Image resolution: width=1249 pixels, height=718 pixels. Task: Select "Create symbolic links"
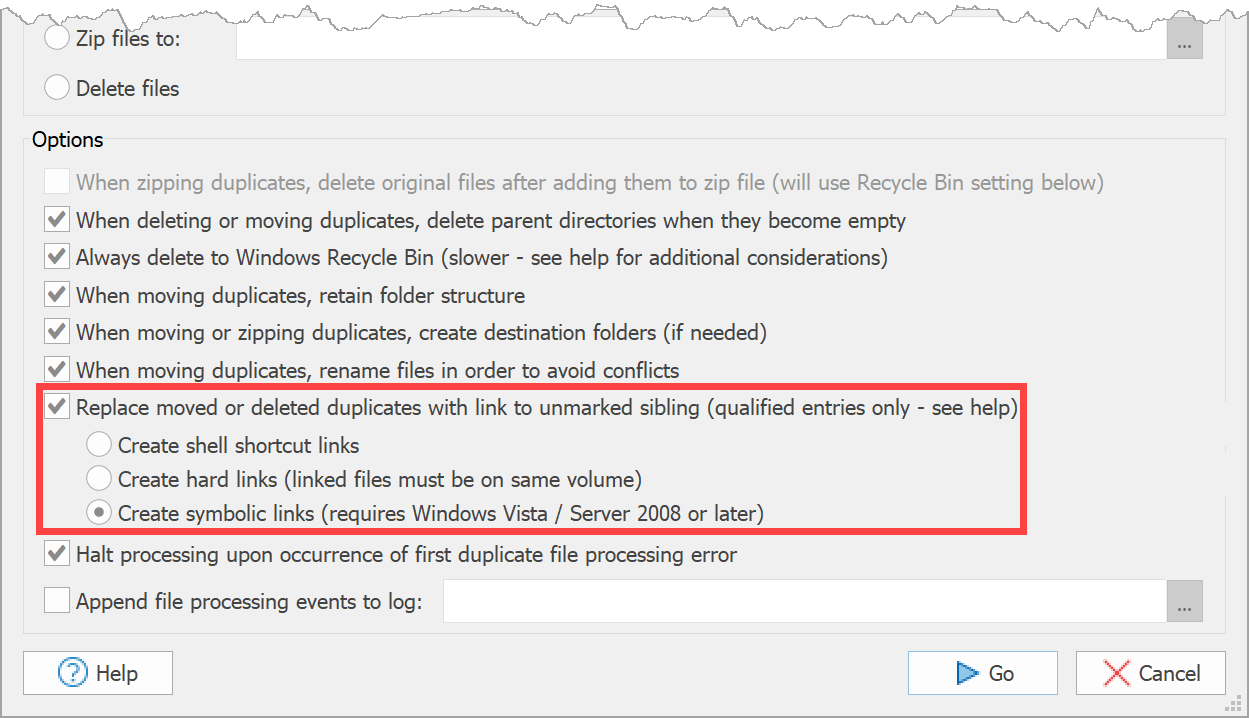pyautogui.click(x=99, y=512)
